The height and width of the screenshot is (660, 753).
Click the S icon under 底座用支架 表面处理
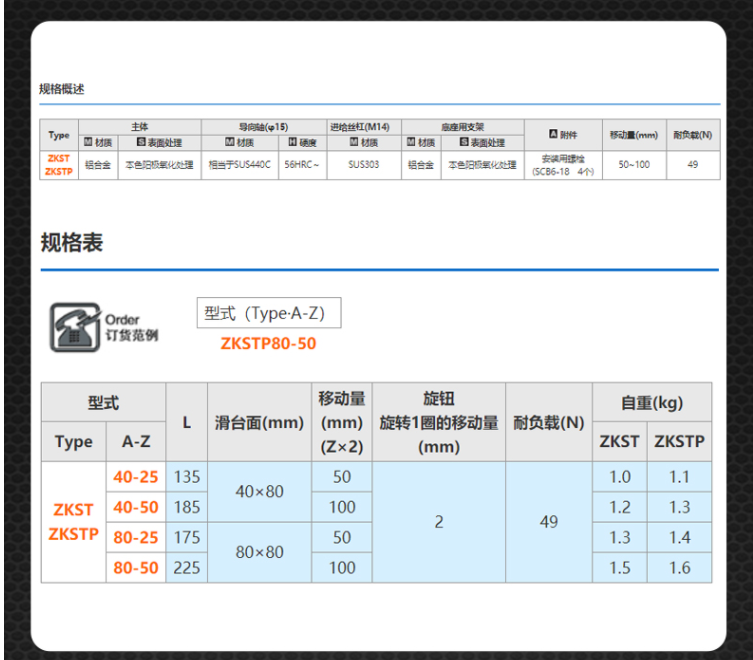click(x=464, y=142)
